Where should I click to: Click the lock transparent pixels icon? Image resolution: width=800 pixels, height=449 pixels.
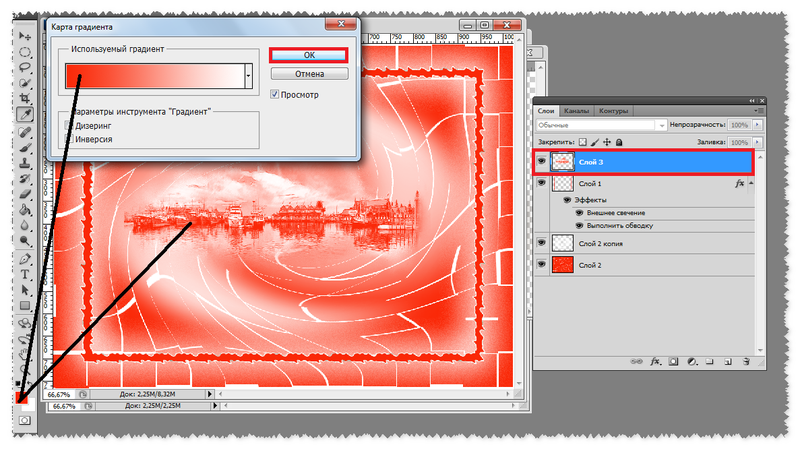click(583, 142)
